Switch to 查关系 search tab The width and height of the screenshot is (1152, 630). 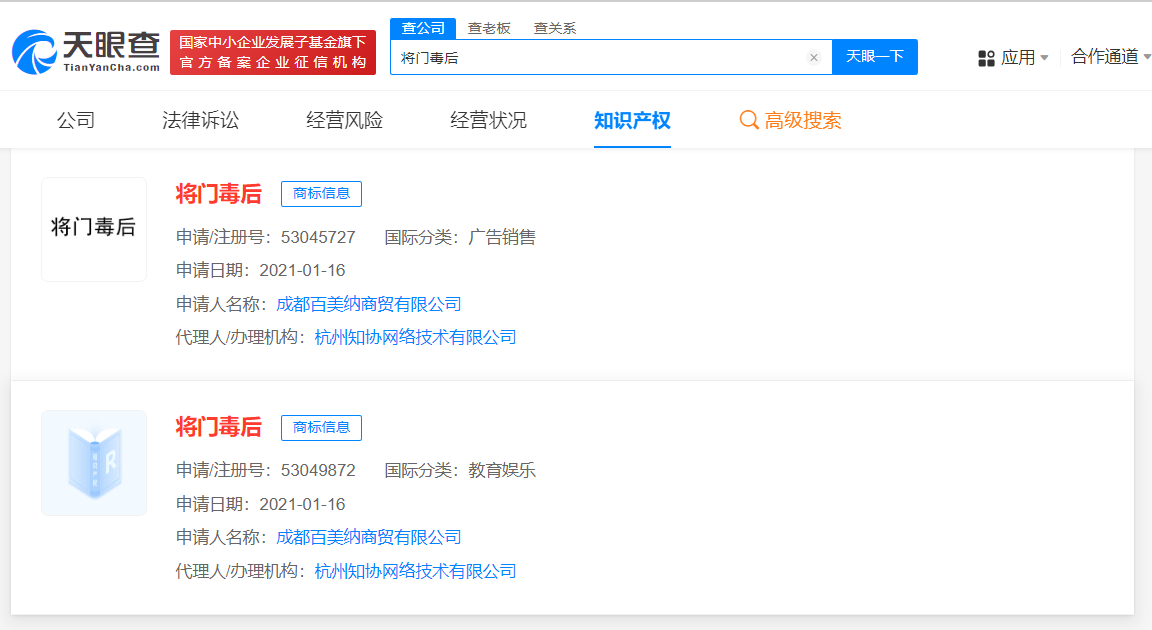click(554, 28)
